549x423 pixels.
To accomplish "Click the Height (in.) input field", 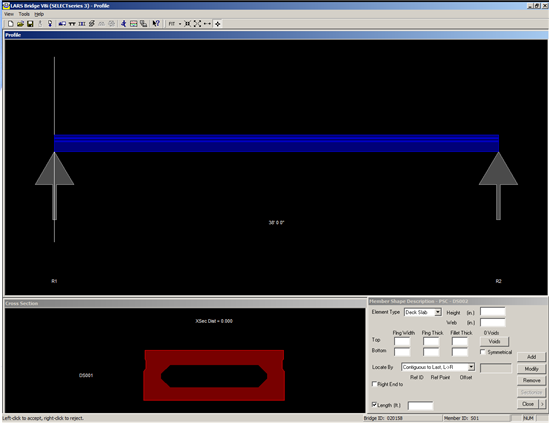I will pos(492,312).
